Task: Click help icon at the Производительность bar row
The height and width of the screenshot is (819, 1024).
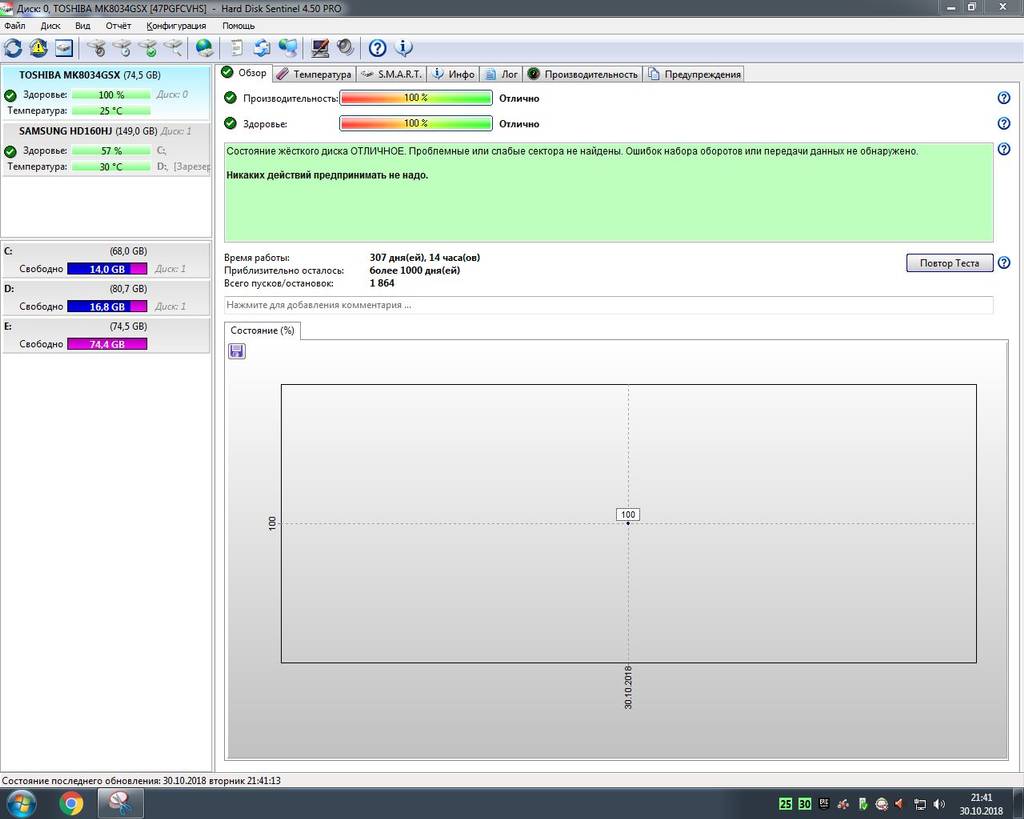Action: [x=1003, y=98]
